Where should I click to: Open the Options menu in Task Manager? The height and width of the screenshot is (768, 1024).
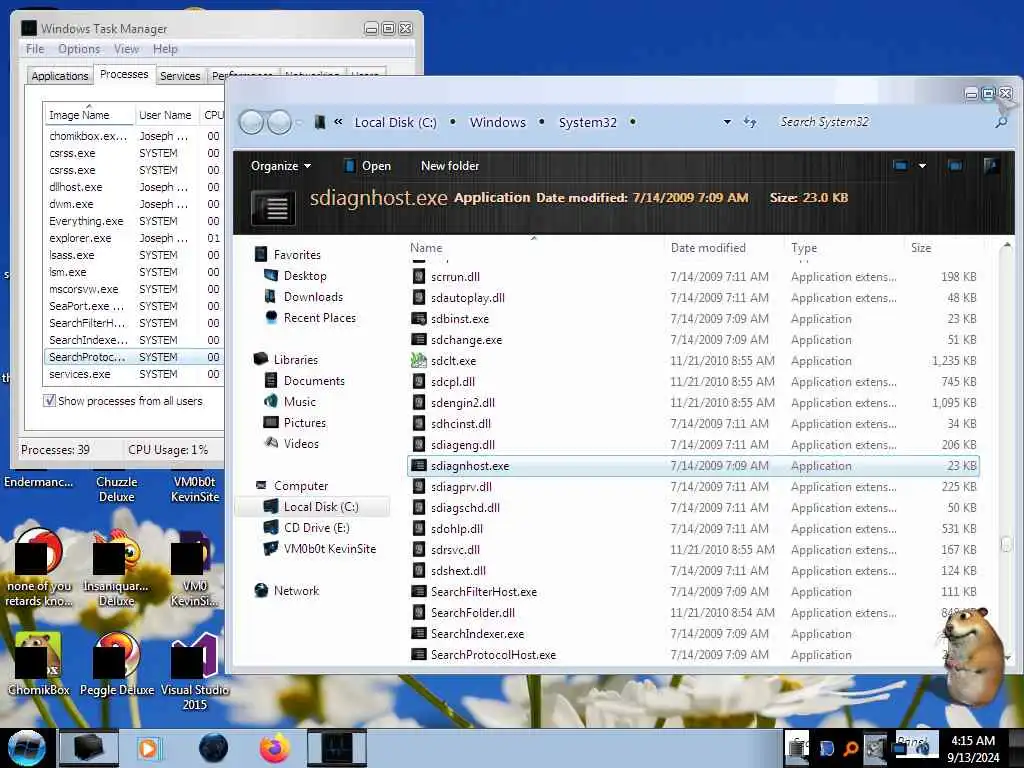(x=79, y=49)
